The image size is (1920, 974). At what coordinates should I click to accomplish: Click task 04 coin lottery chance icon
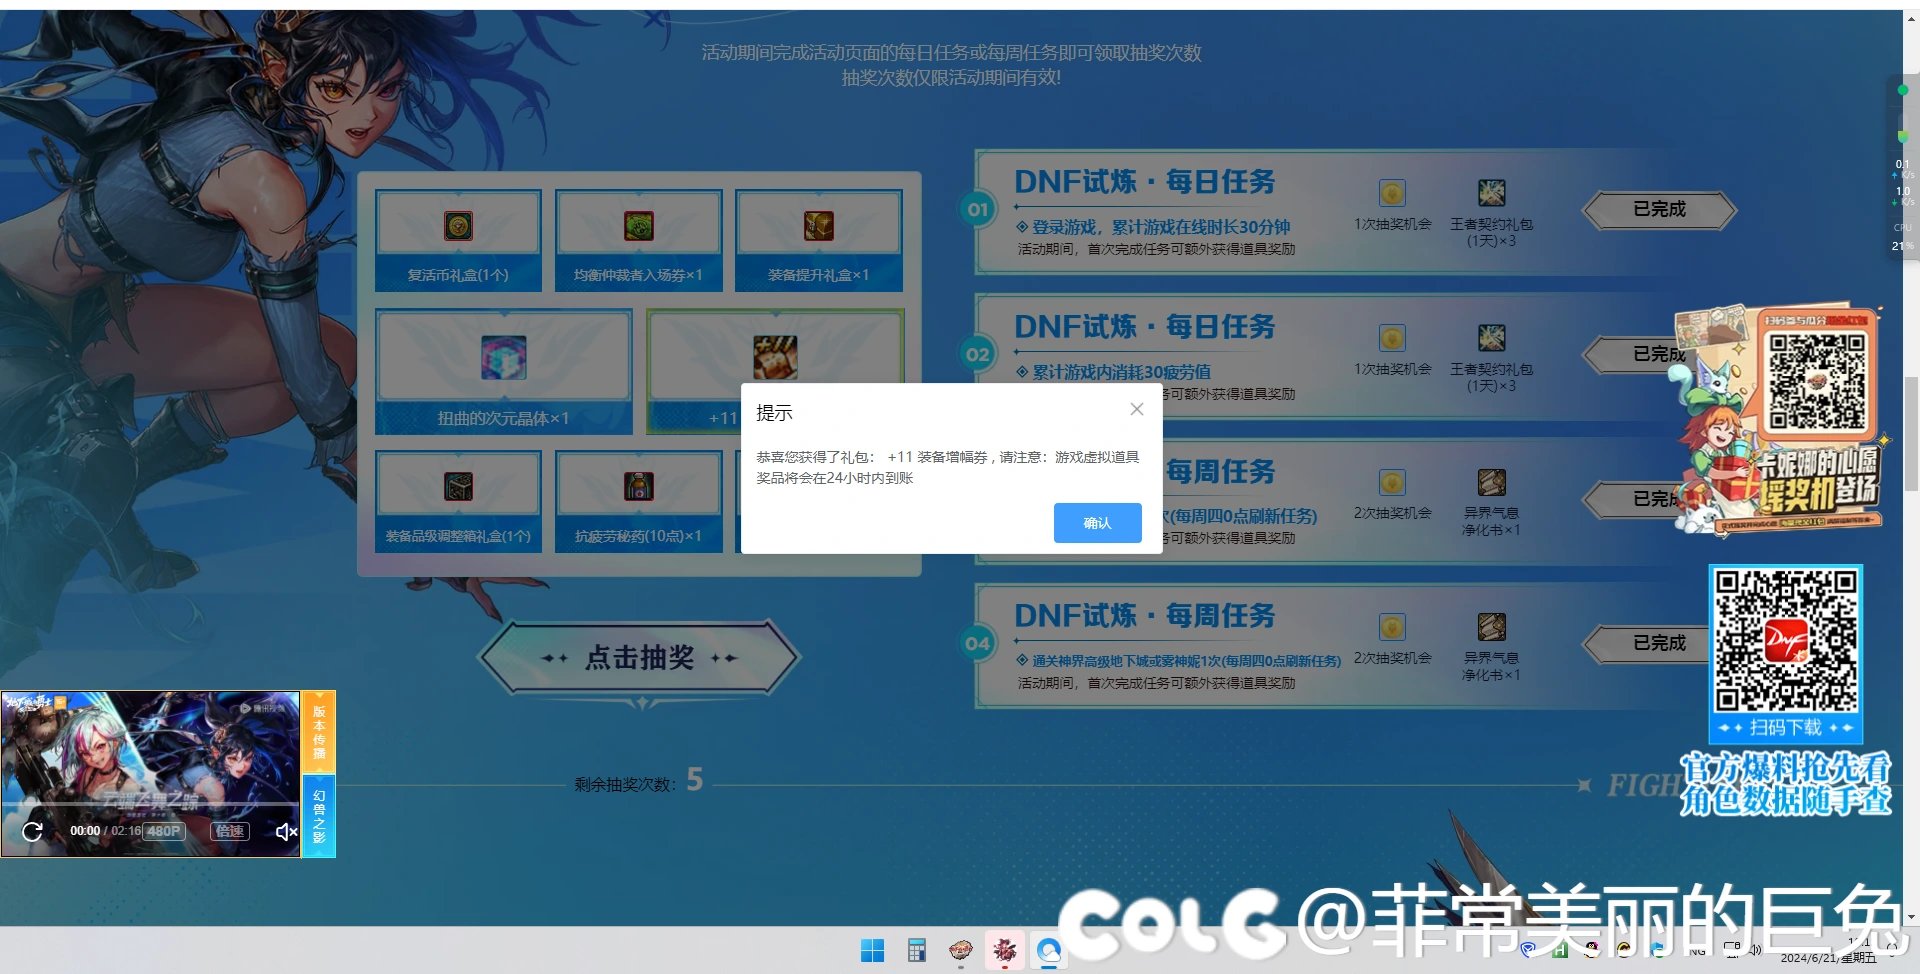[1392, 627]
